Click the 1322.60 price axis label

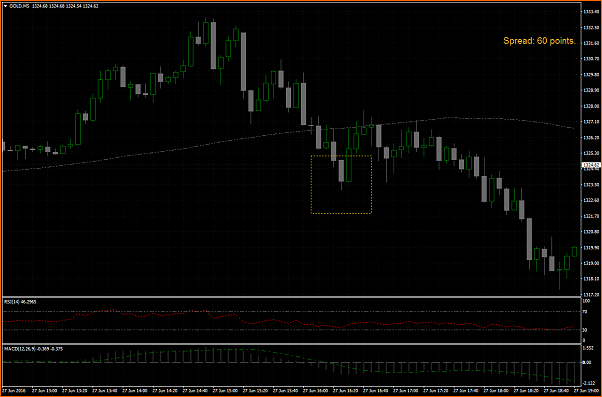(591, 200)
